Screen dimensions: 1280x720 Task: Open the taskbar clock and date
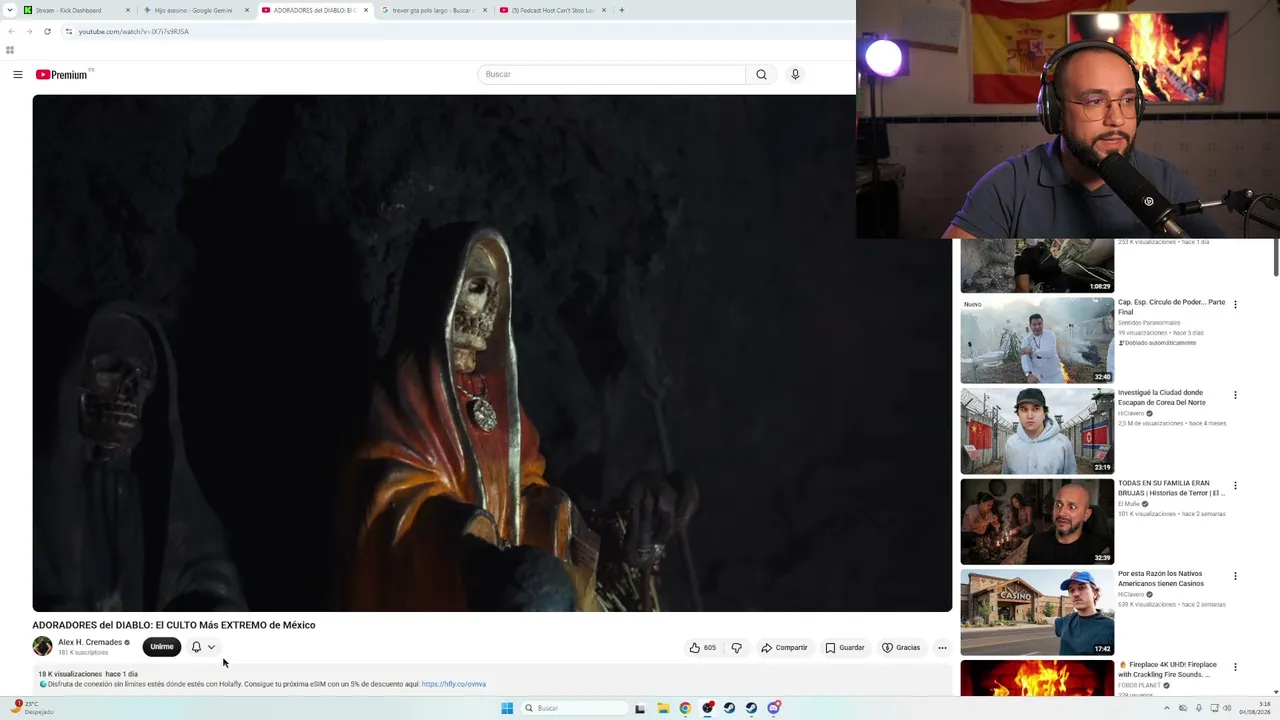pyautogui.click(x=1255, y=708)
